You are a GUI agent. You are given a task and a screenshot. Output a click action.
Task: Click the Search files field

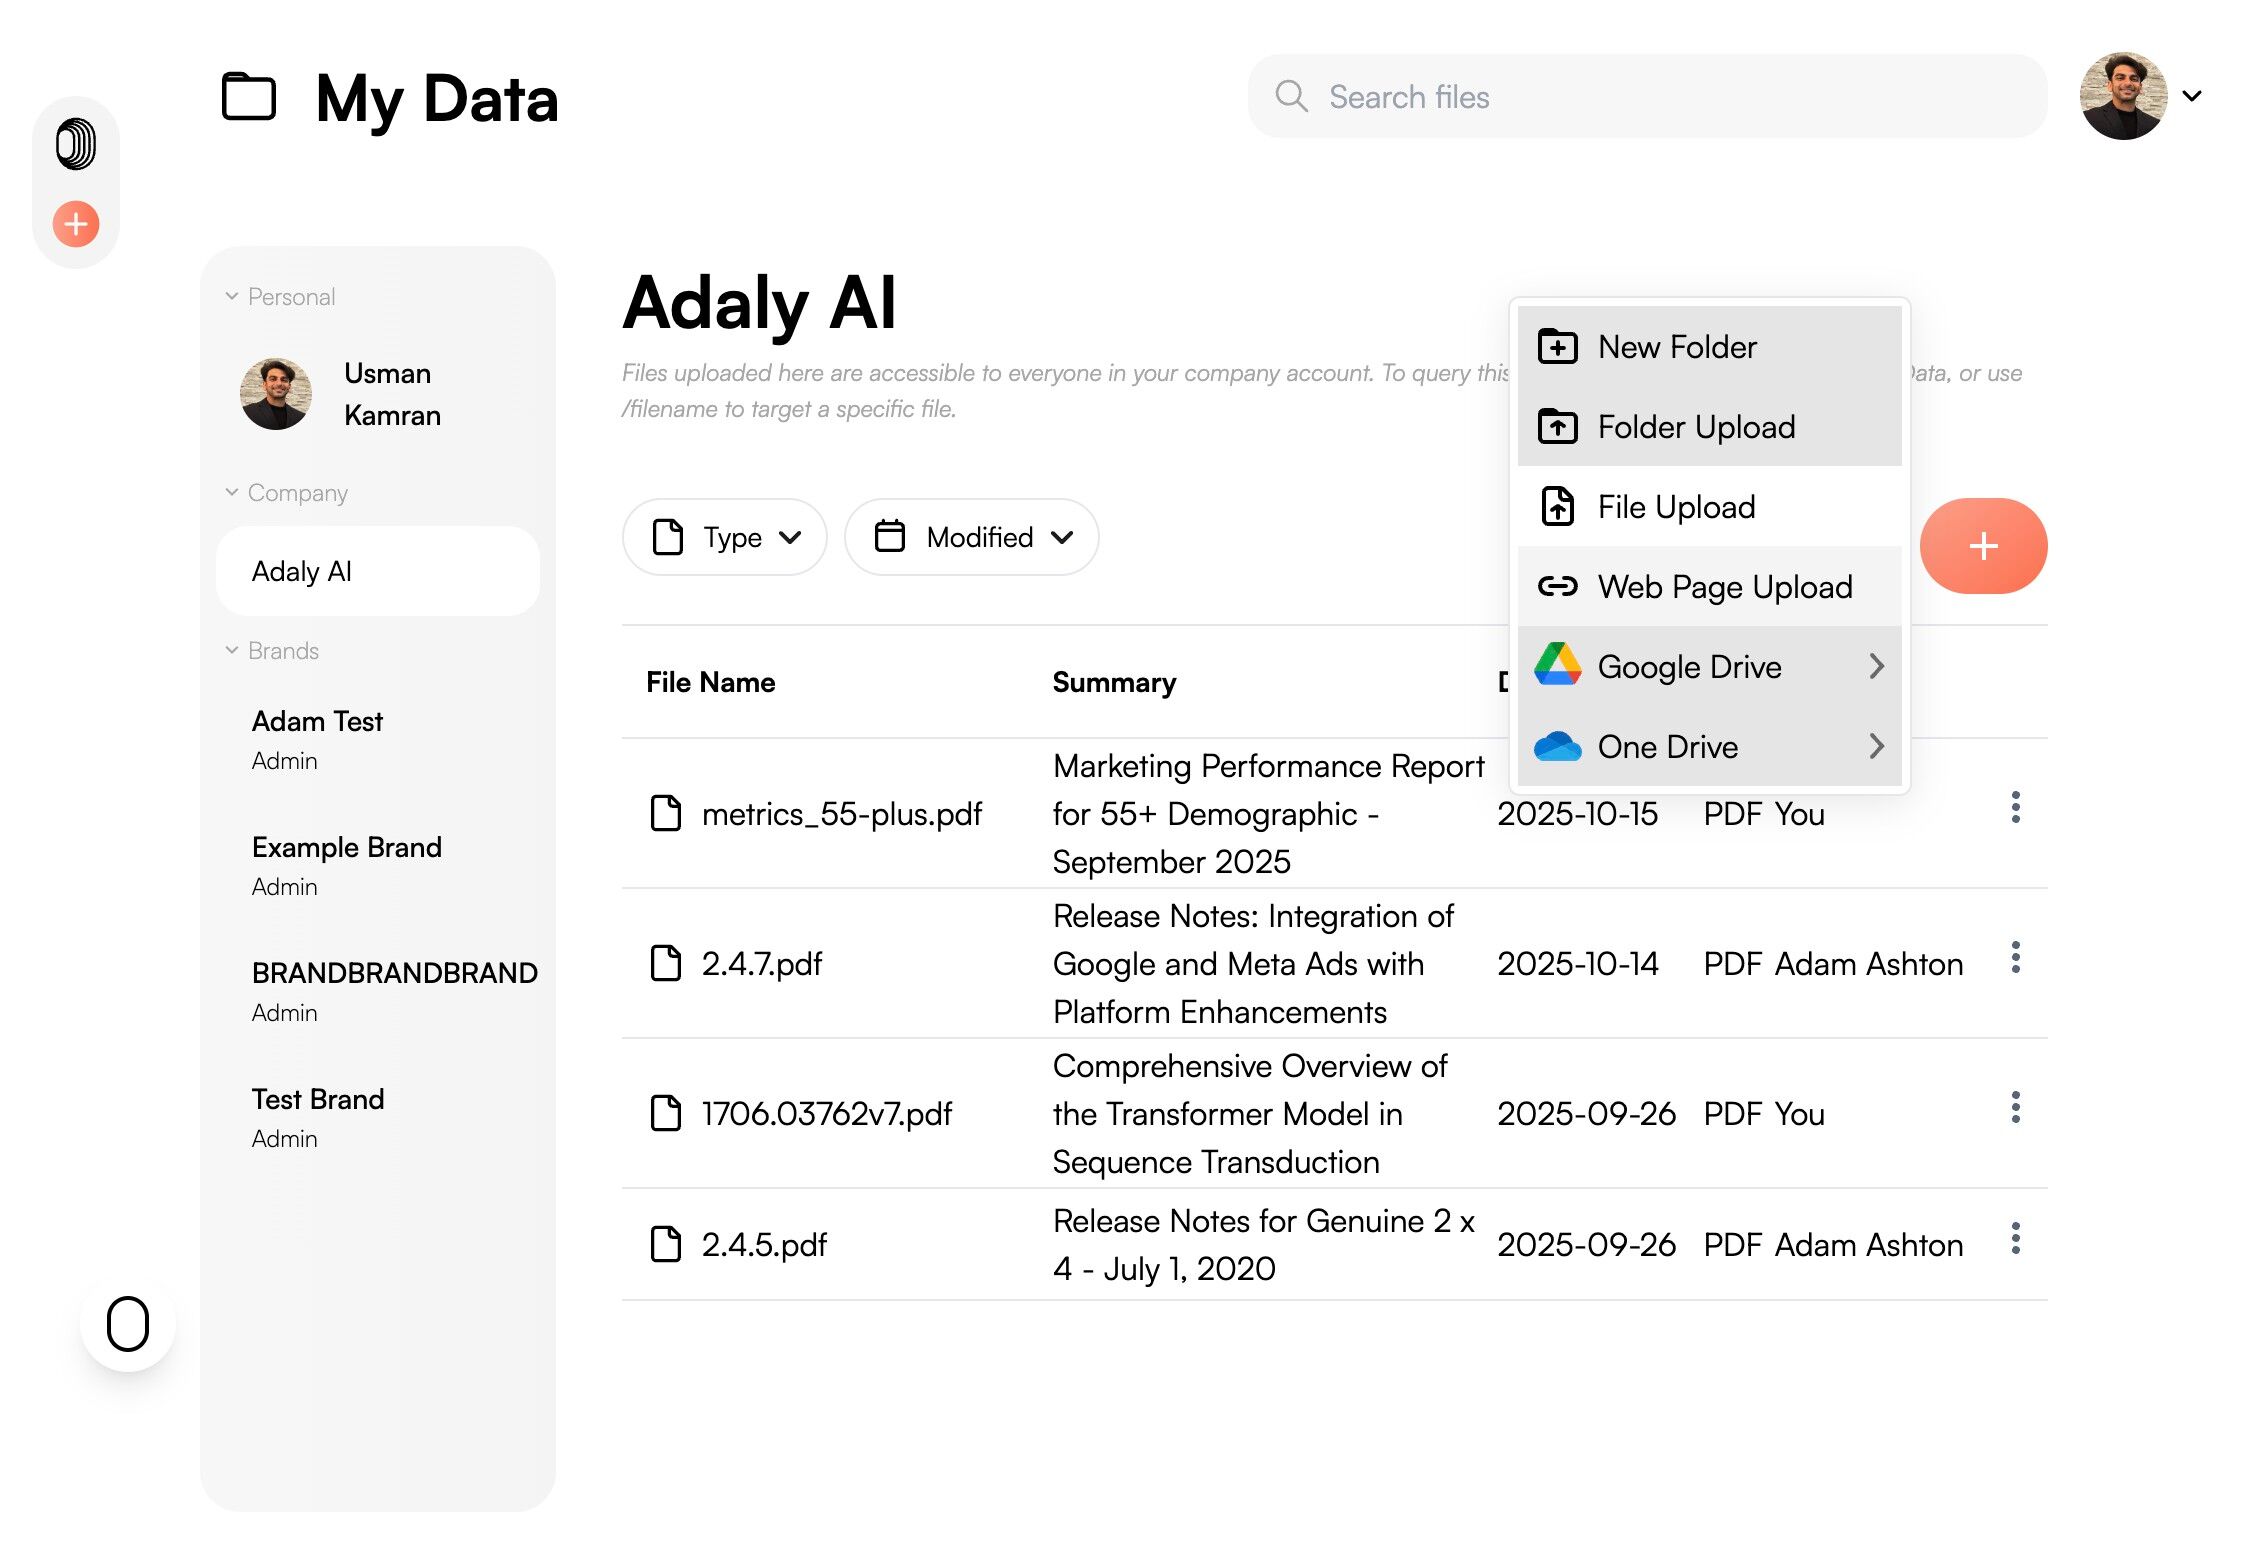(1647, 97)
